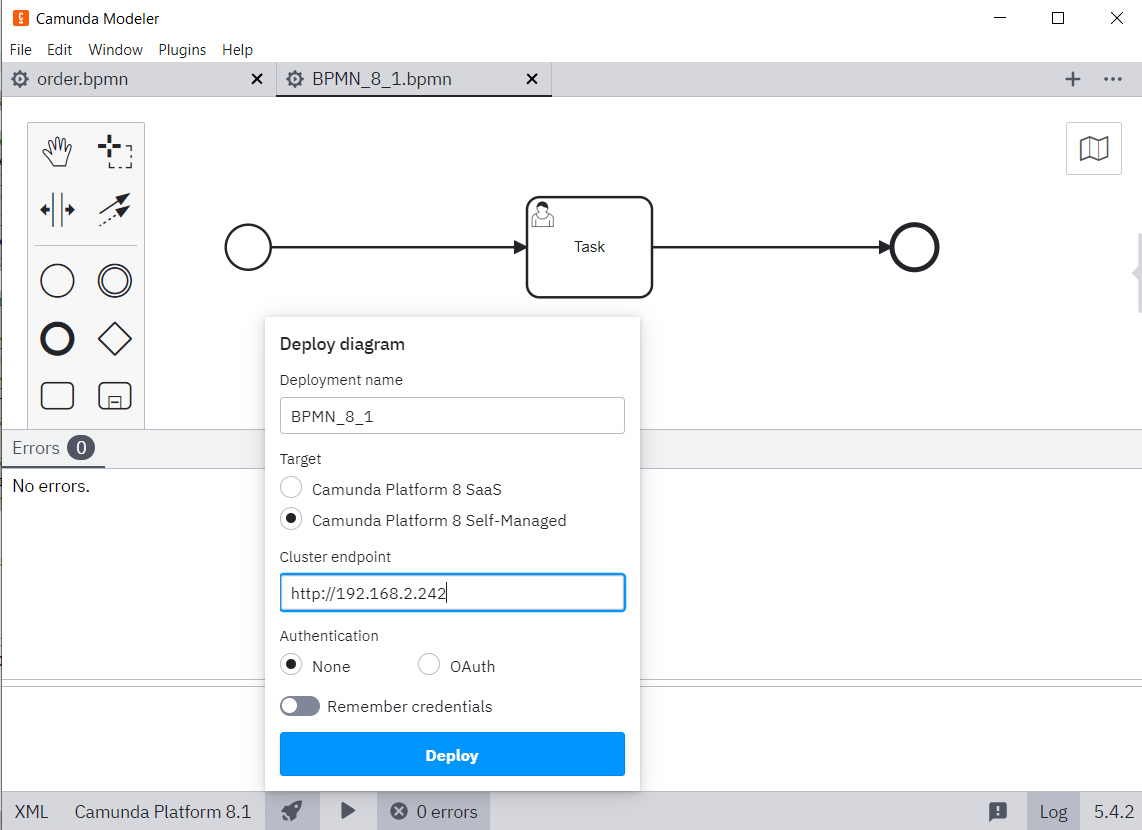Viewport: 1142px width, 830px height.
Task: Open the Plugins menu
Action: [x=182, y=50]
